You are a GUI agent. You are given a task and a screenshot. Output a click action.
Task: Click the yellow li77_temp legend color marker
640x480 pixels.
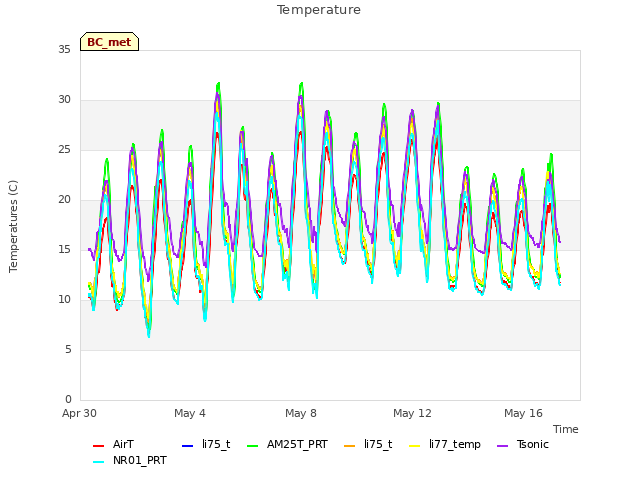coord(415,446)
